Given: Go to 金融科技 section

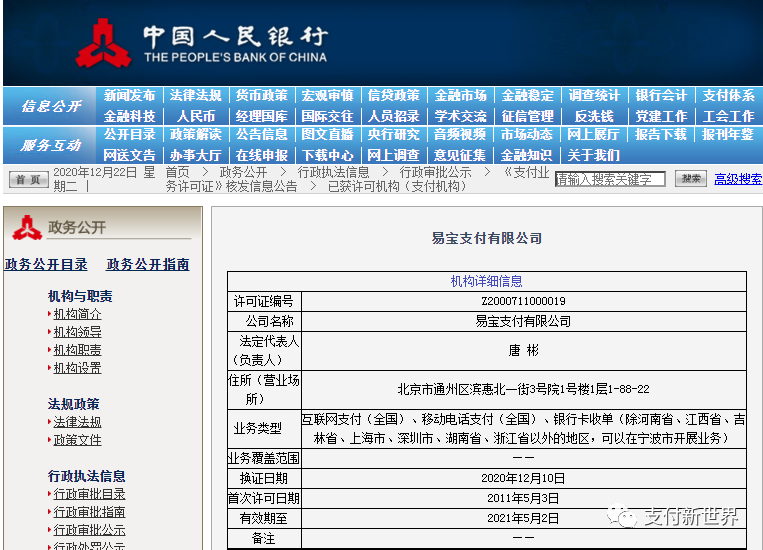Looking at the screenshot, I should tap(129, 116).
